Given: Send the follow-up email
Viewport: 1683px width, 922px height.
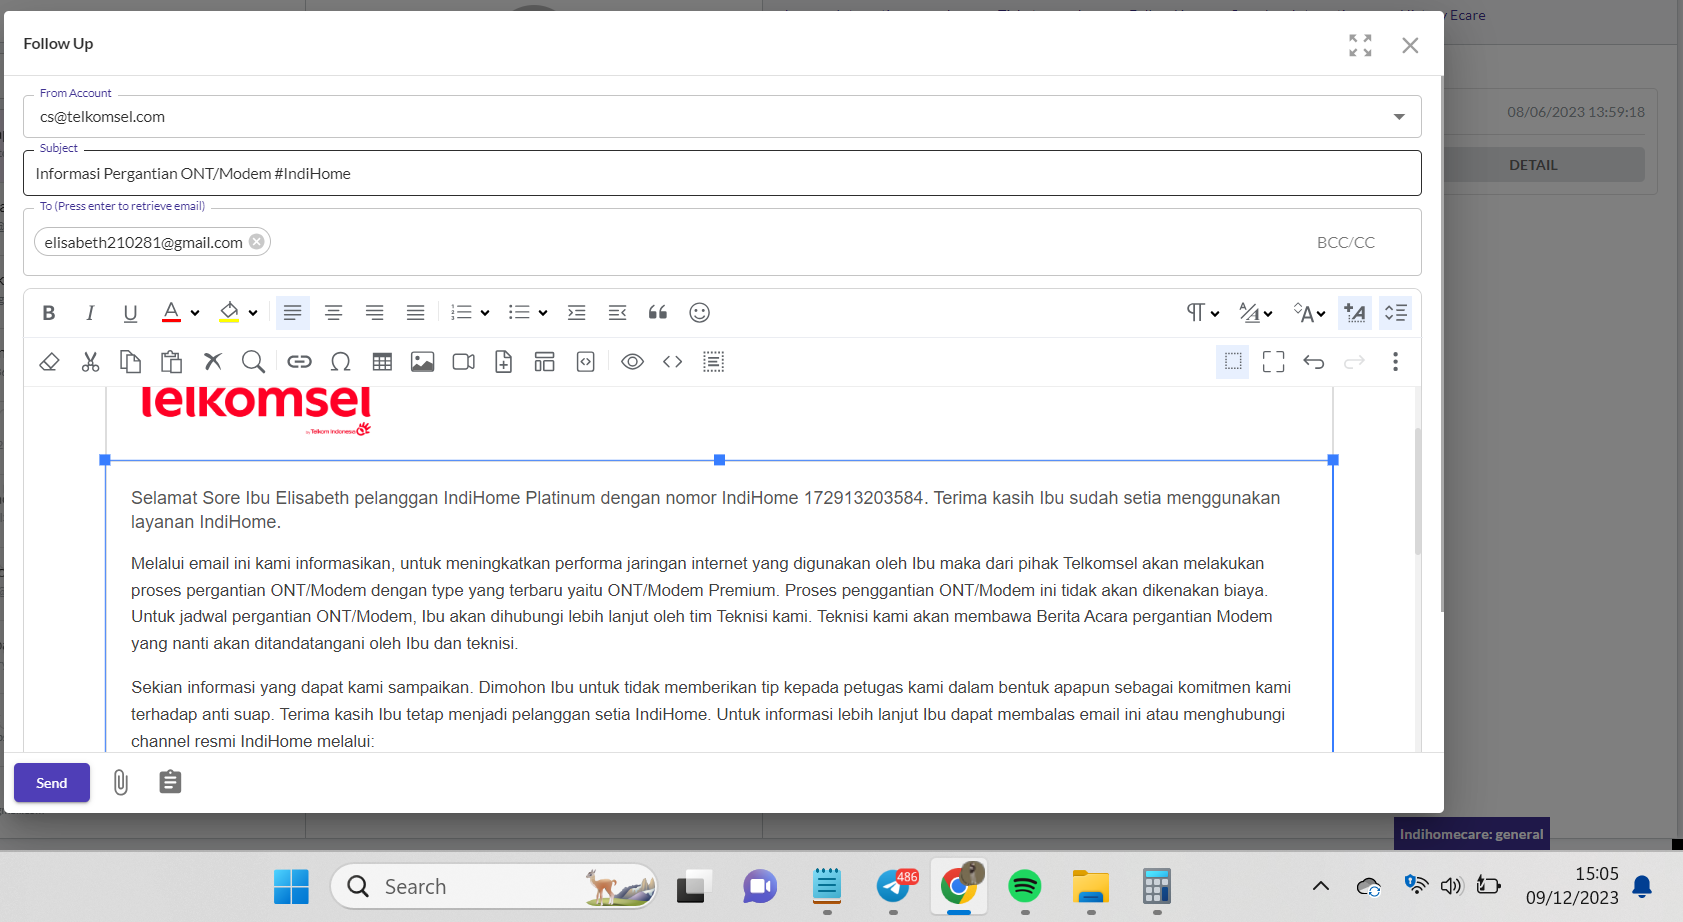Looking at the screenshot, I should (x=52, y=783).
